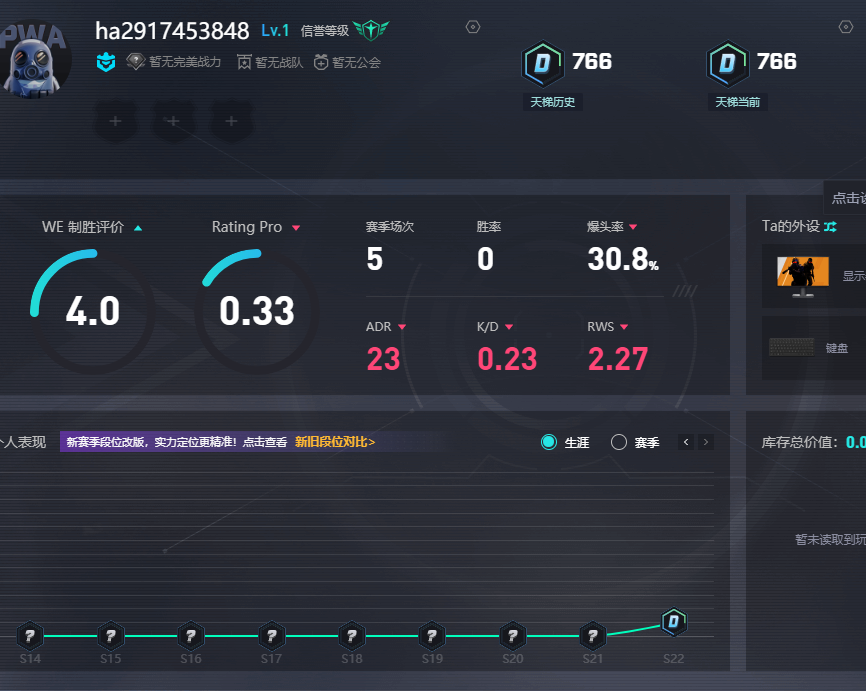Click the green winged 信誉等级 reputation badge
866x698 pixels.
(371, 30)
